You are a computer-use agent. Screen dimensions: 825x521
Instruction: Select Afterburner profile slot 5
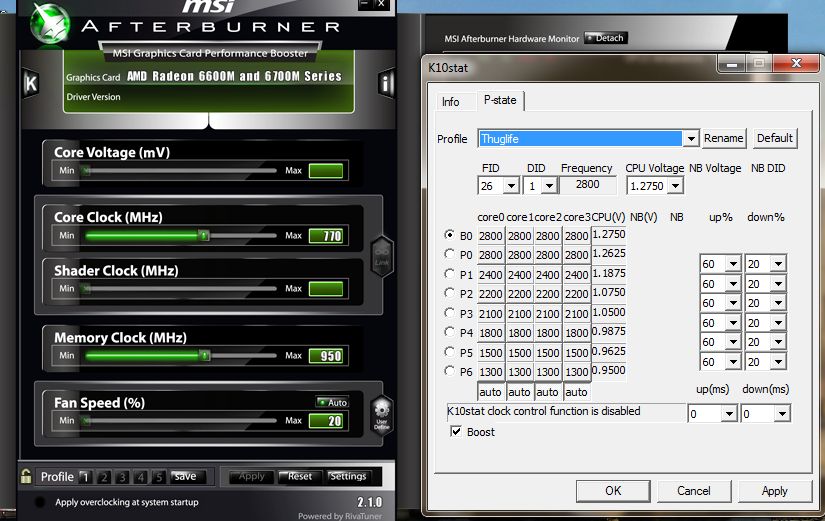(158, 477)
